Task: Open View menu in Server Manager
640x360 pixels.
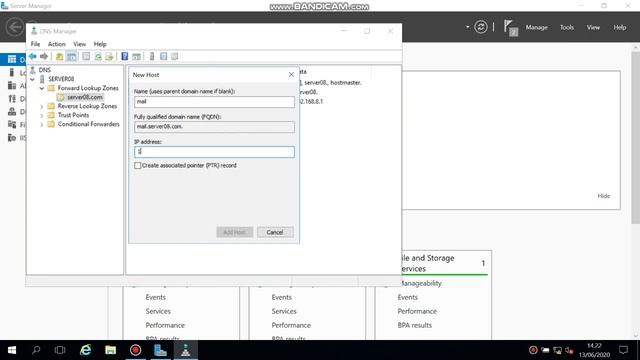Action: coord(593,27)
